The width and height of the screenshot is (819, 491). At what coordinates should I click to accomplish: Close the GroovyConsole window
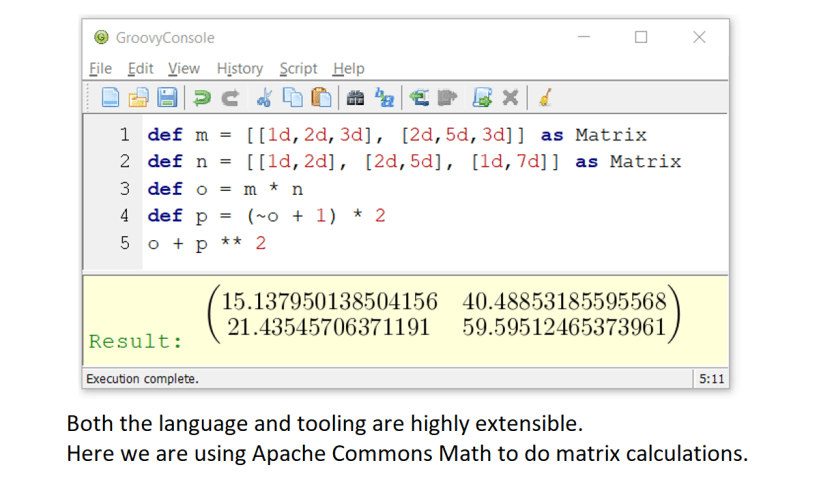point(699,37)
